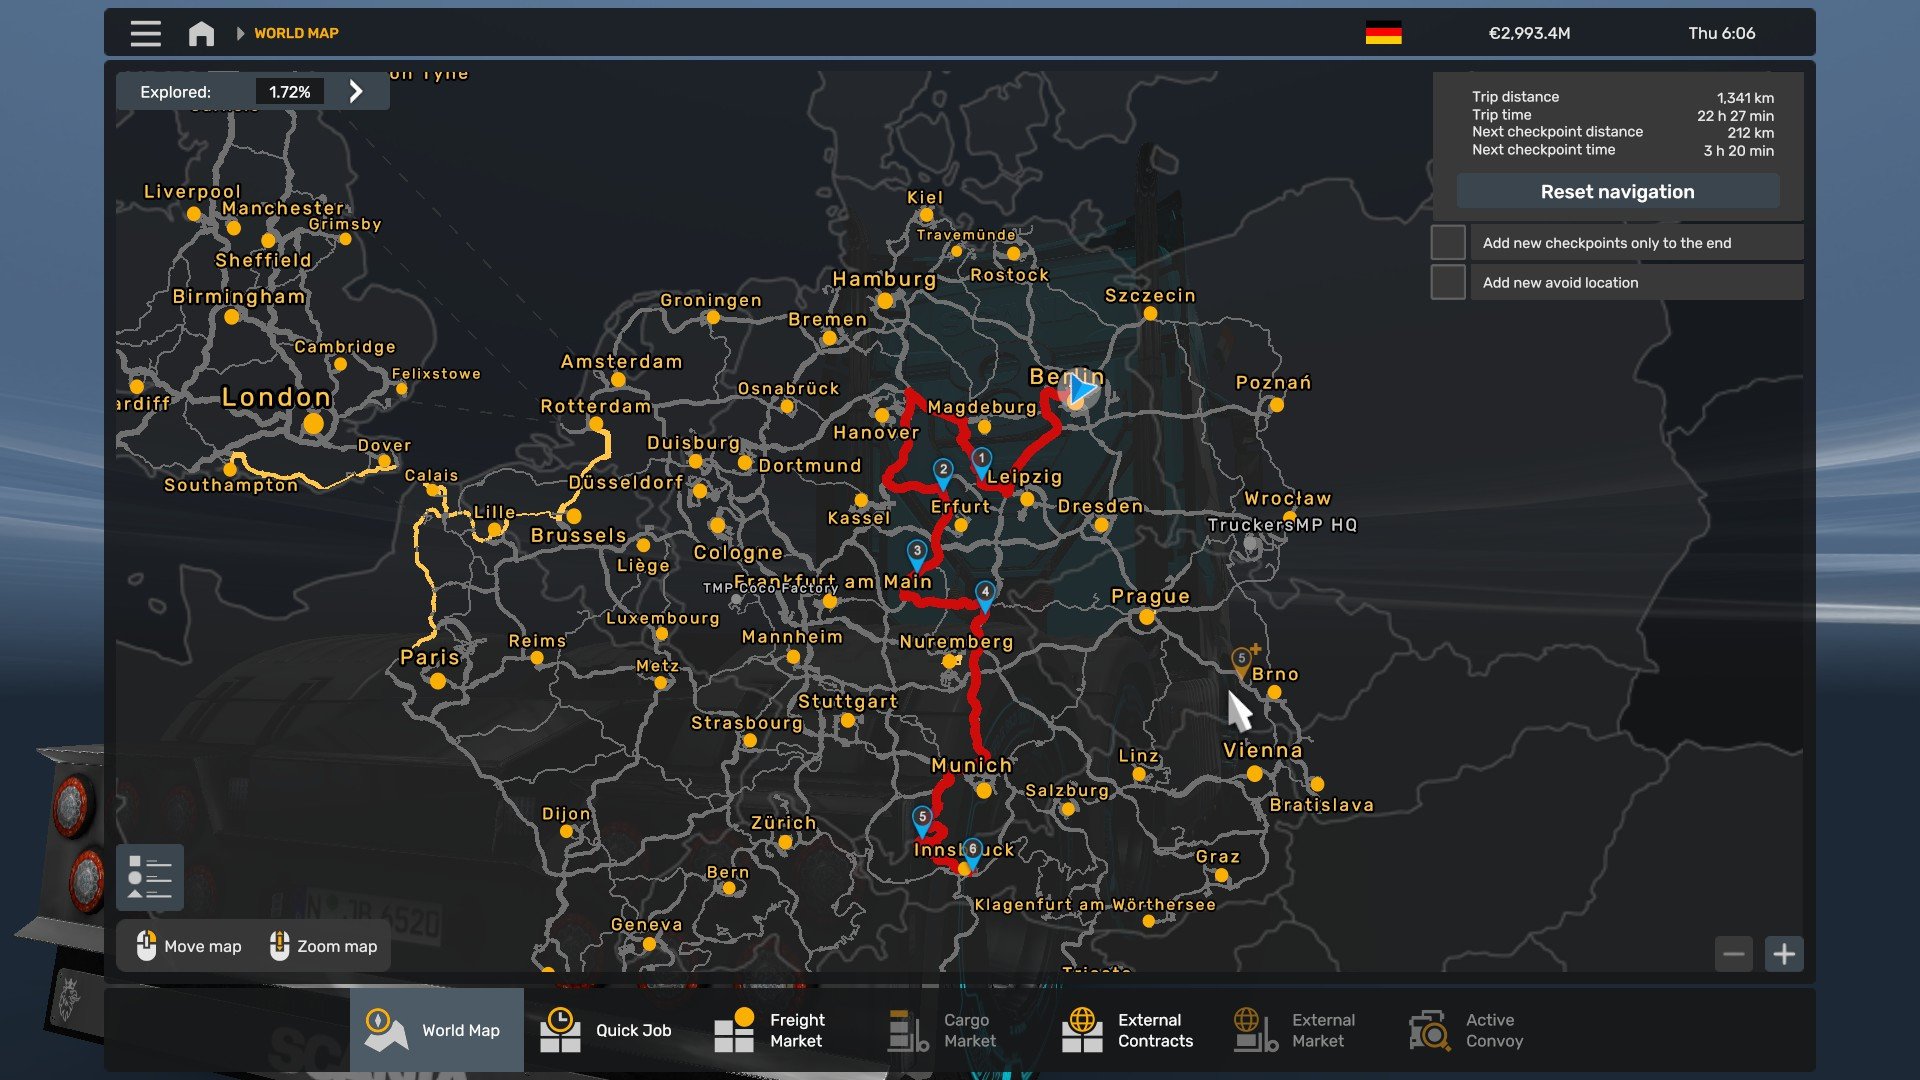
Task: Click the Trip time 22 h 27 min value
Action: click(1735, 116)
